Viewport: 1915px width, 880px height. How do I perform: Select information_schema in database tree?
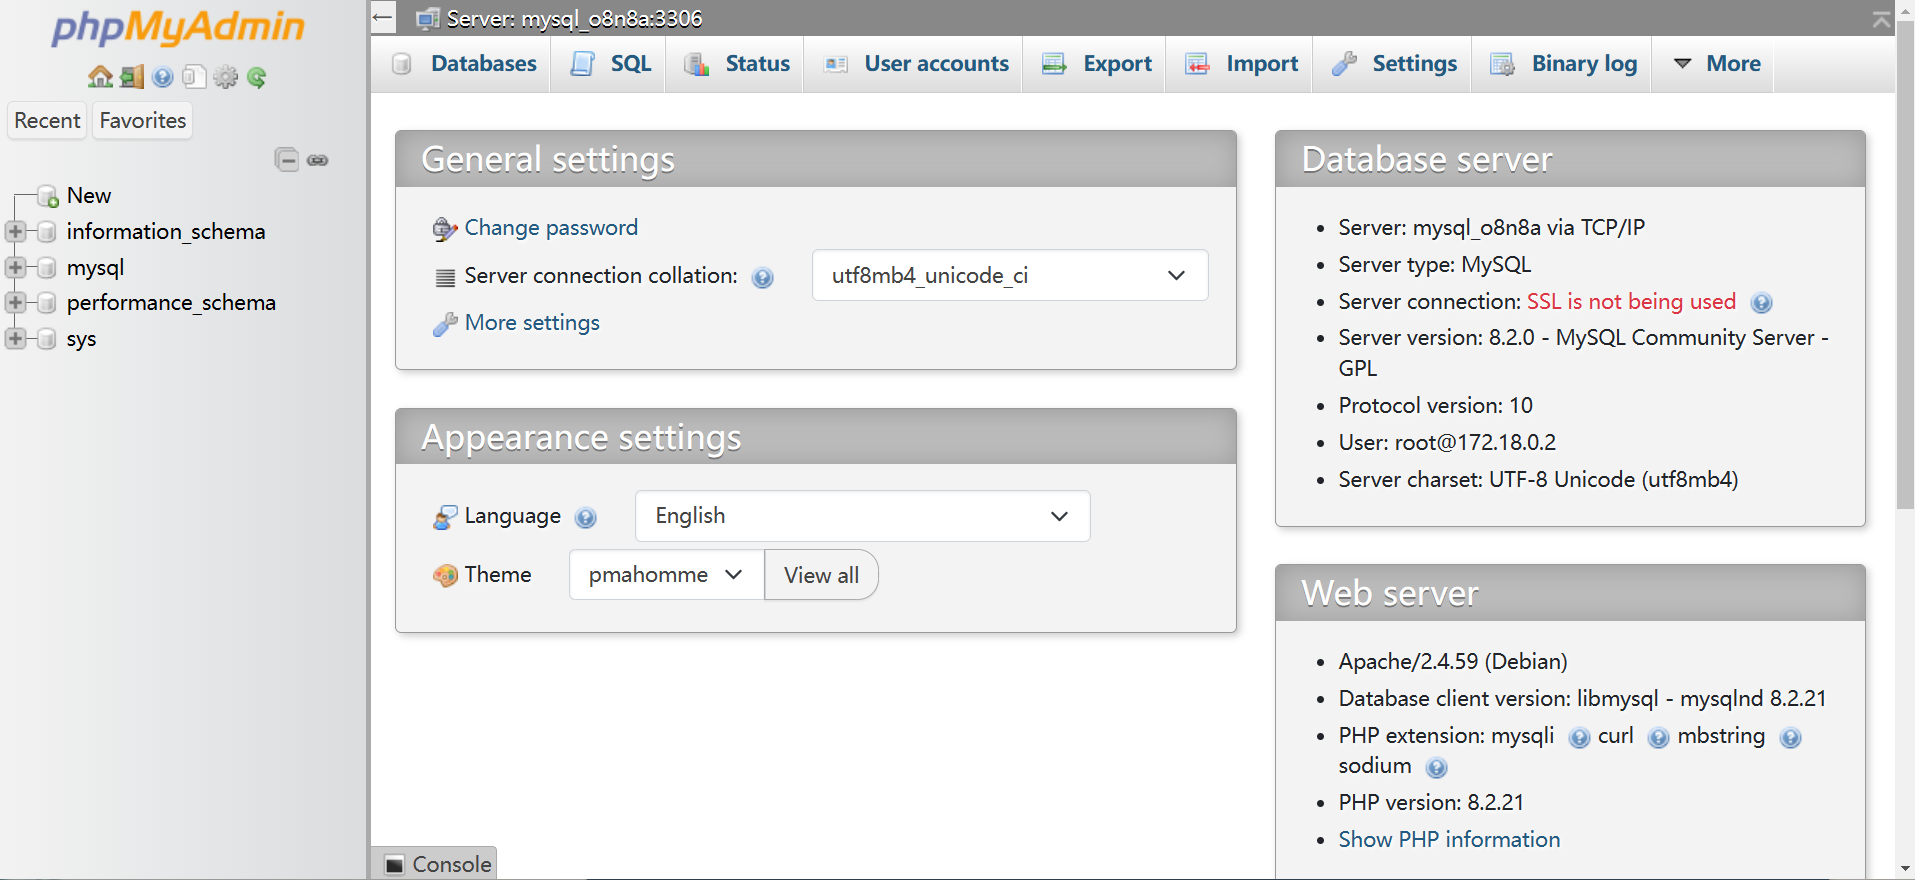pos(166,232)
